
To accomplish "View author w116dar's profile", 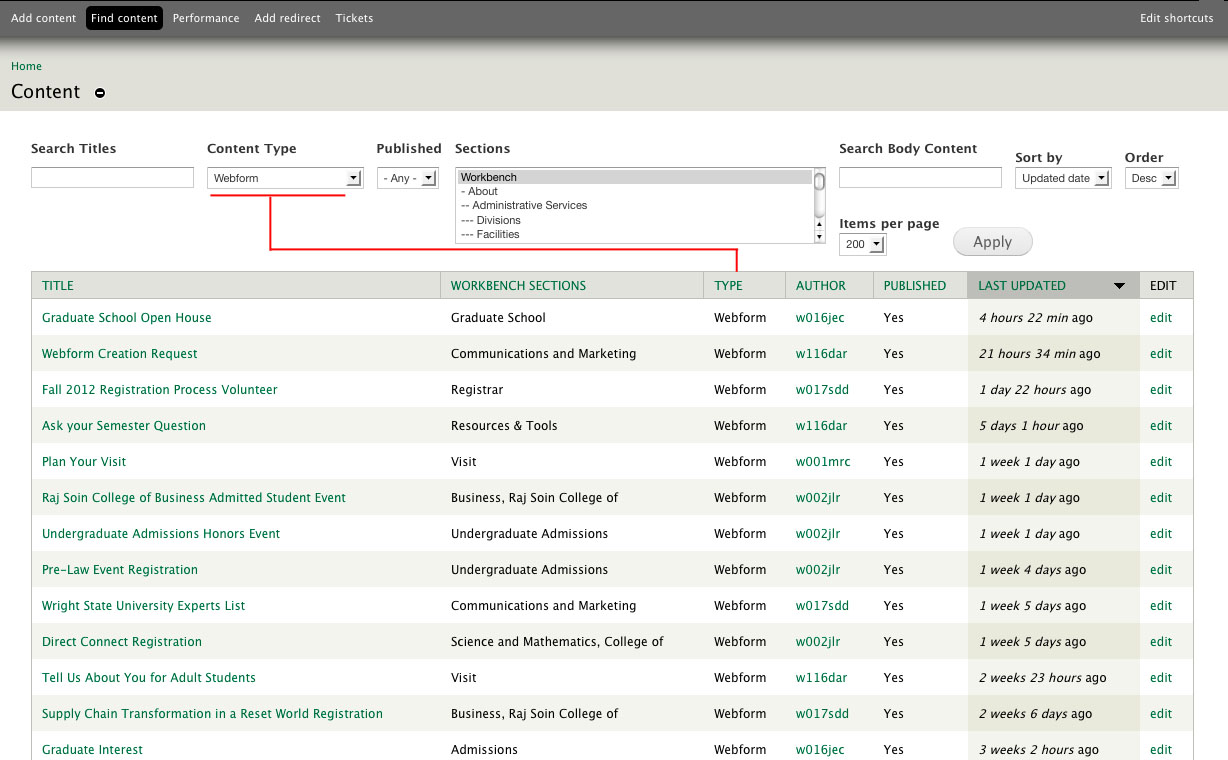I will (821, 353).
